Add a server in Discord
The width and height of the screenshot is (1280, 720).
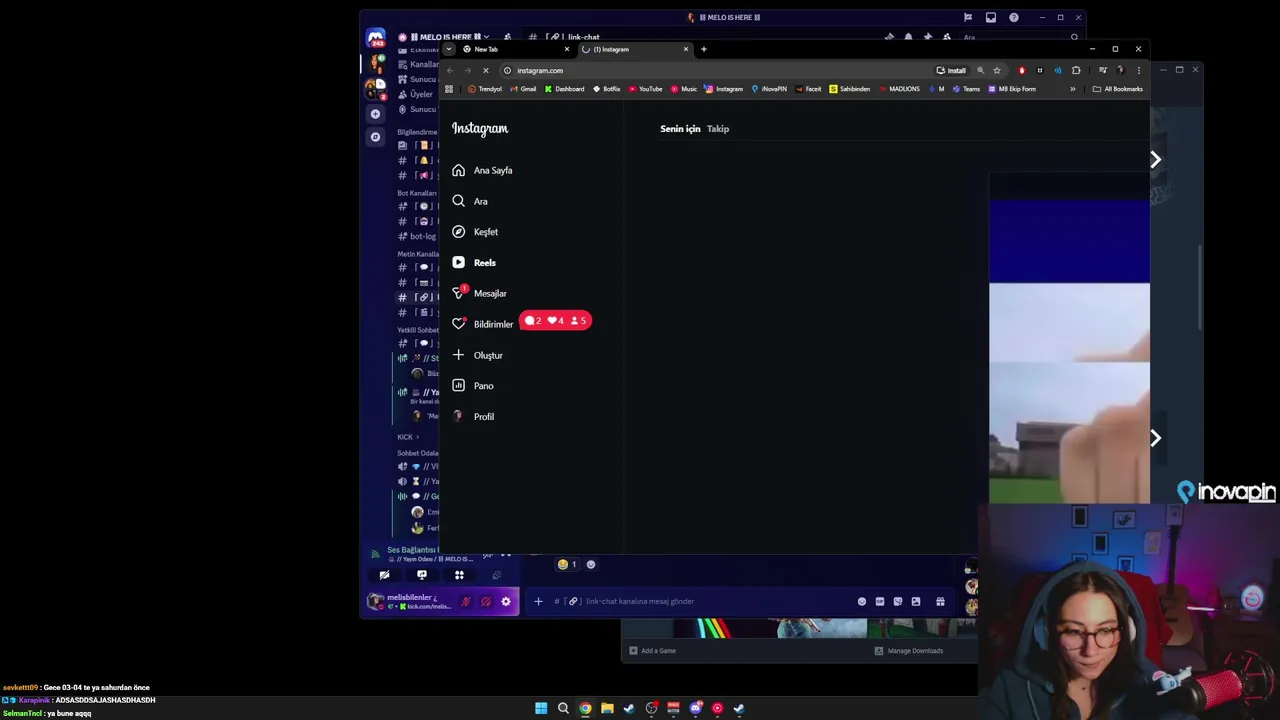(375, 114)
